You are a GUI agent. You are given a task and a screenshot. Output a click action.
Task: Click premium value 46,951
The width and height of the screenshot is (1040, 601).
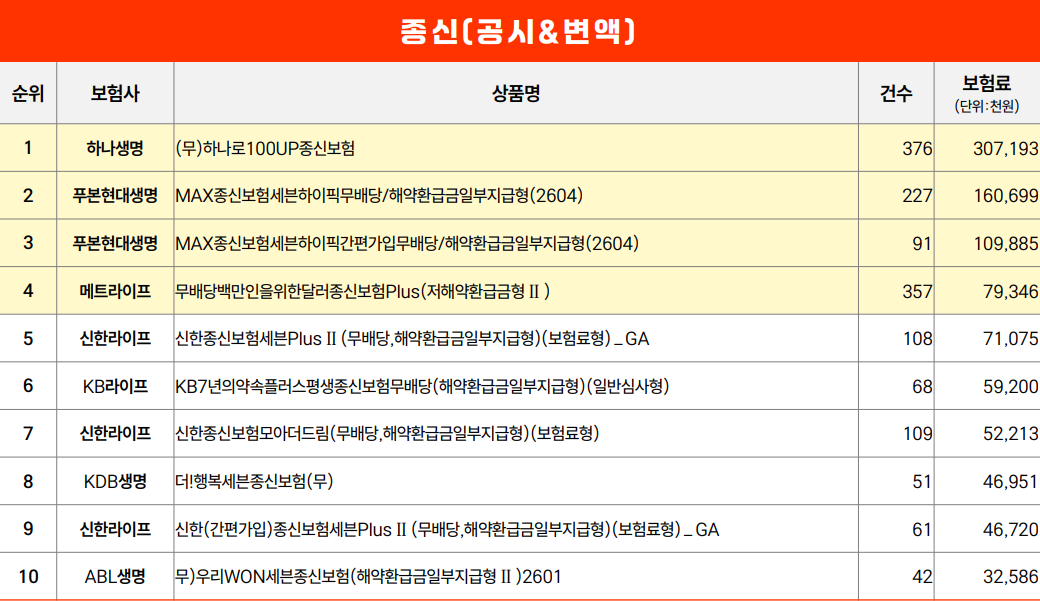(1011, 482)
